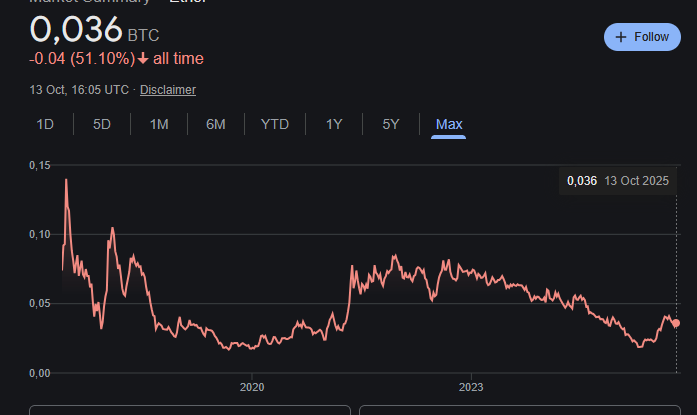Click the 0,15 label on the y-axis
Viewport: 697px width, 415px height.
(x=41, y=165)
